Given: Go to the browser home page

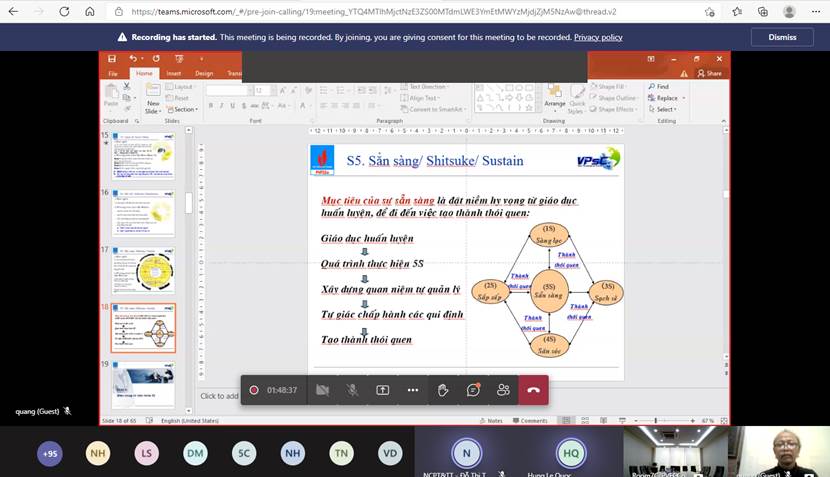Looking at the screenshot, I should (x=89, y=12).
